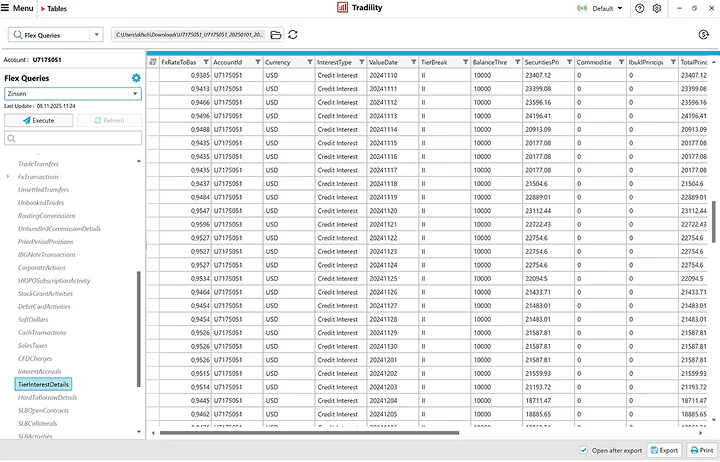
Task: Click the Tradility logo icon
Action: tap(342, 7)
